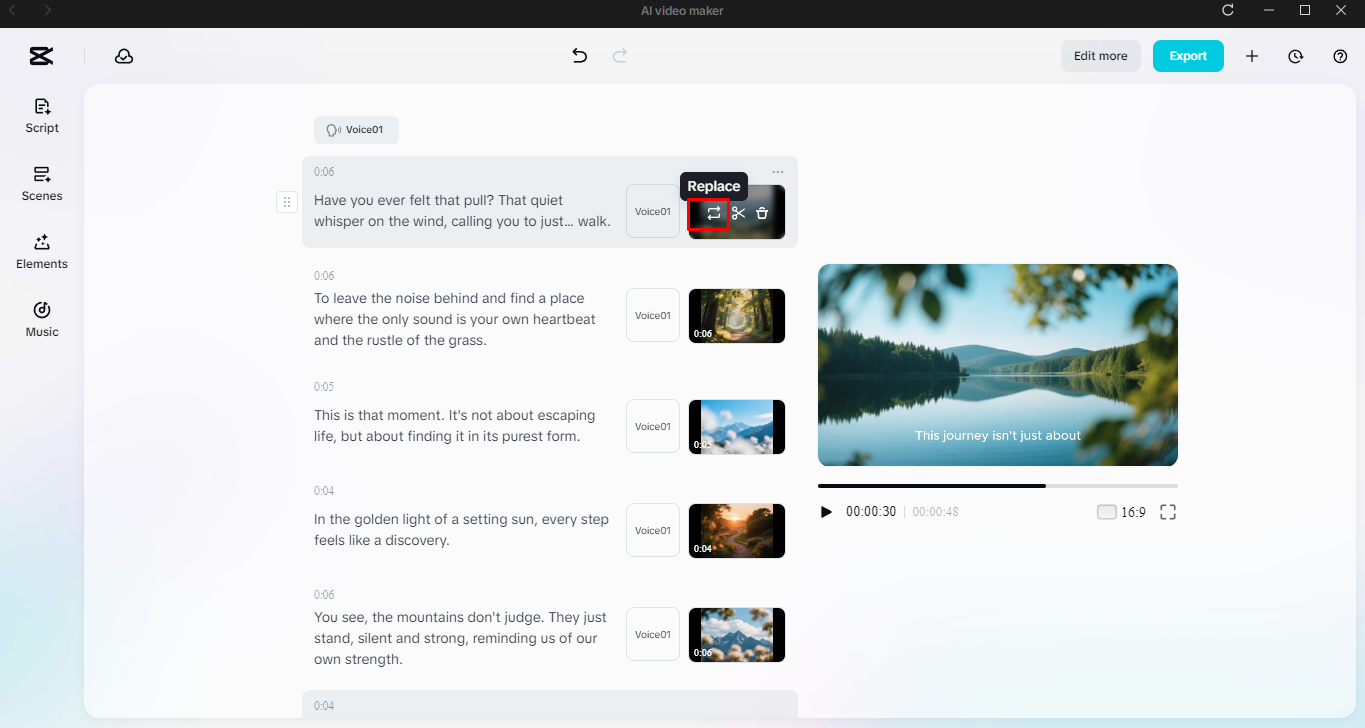Viewport: 1365px width, 728px height.
Task: Click the Edit more button
Action: (1100, 56)
